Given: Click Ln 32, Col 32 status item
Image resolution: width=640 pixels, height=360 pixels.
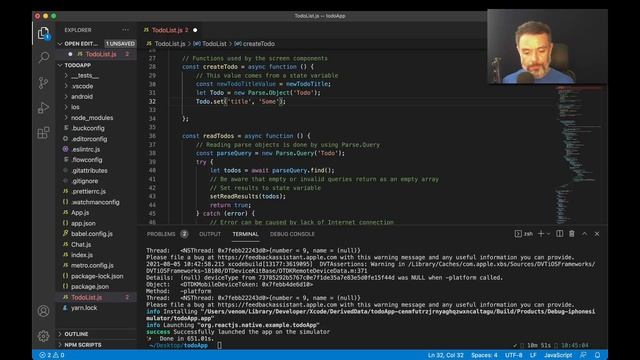Looking at the screenshot, I should [446, 355].
